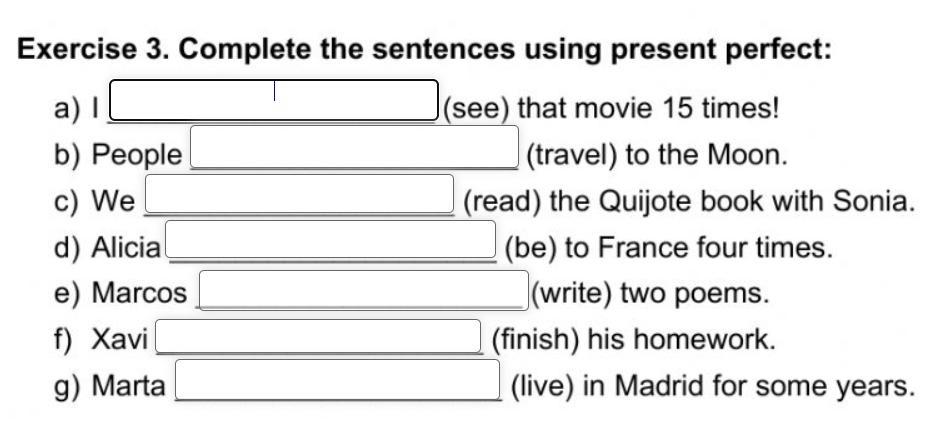Select the "(read)" verb hint
This screenshot has height=428, width=939.
[502, 202]
